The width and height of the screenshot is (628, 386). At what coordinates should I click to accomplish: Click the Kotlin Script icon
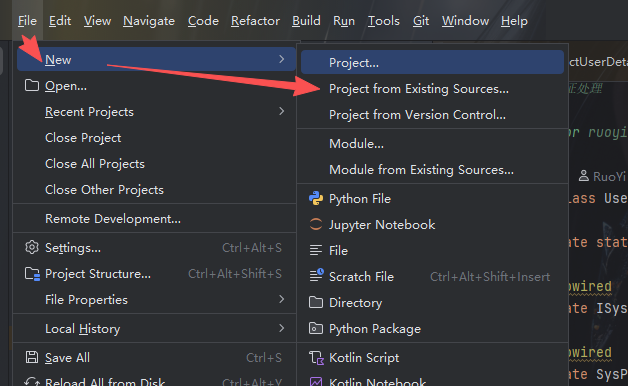click(316, 358)
